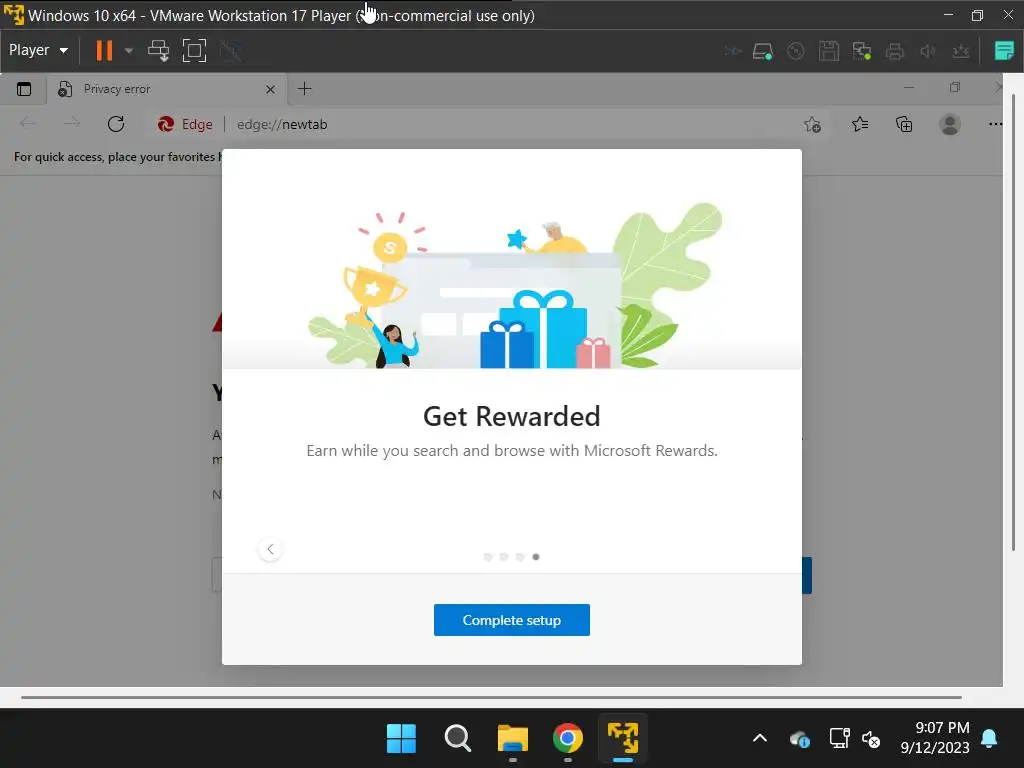Click the hard disk device icon
The image size is (1024, 768).
click(763, 51)
